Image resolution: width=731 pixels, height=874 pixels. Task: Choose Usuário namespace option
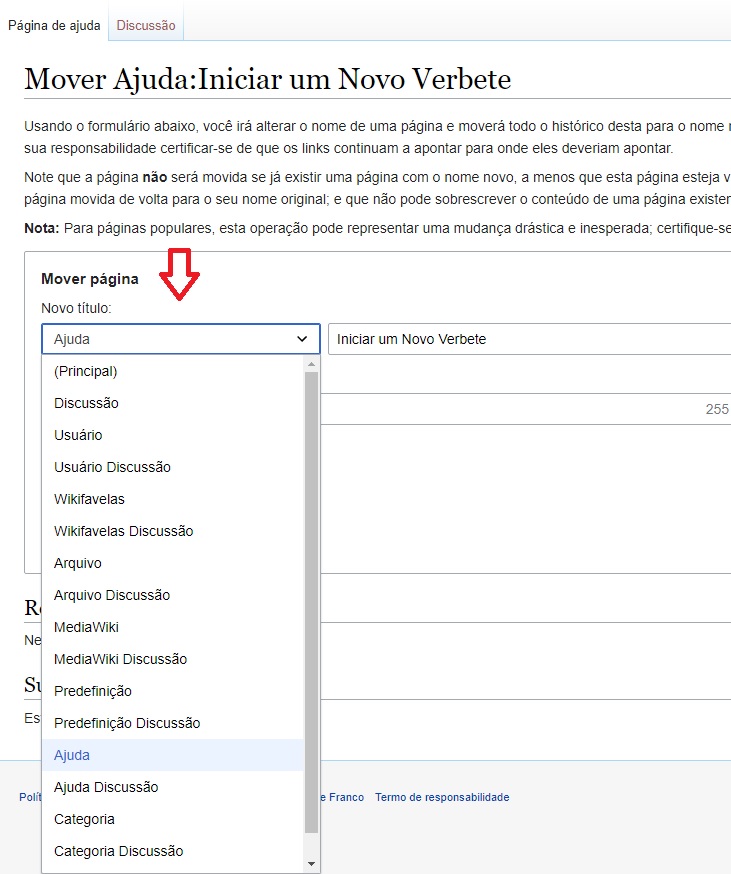click(x=78, y=435)
